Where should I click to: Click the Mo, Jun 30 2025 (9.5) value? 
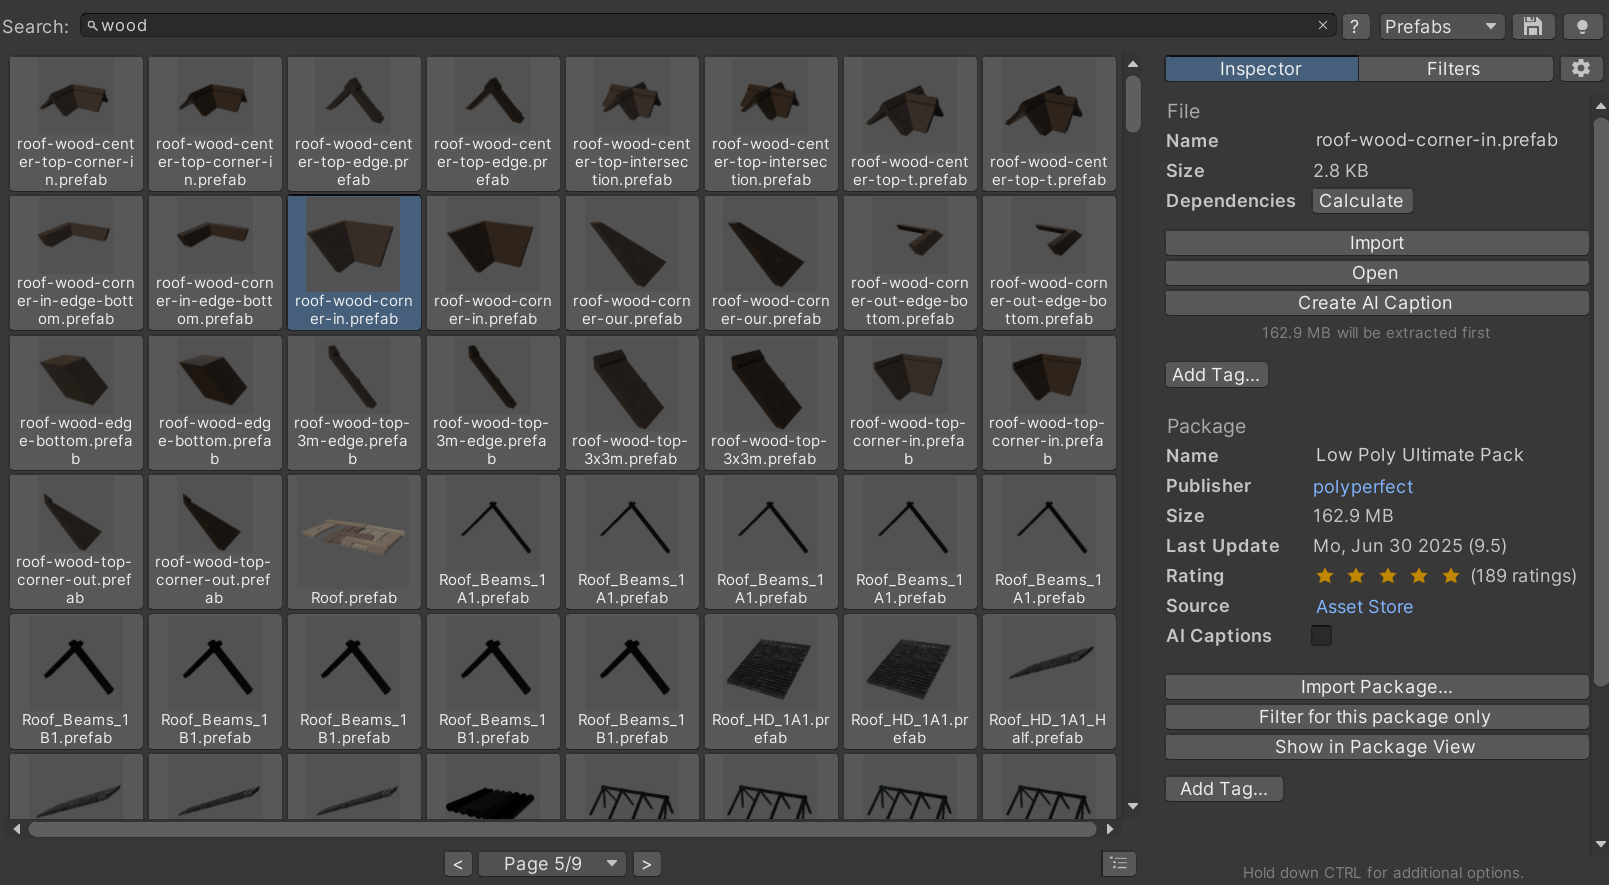pyautogui.click(x=1410, y=546)
